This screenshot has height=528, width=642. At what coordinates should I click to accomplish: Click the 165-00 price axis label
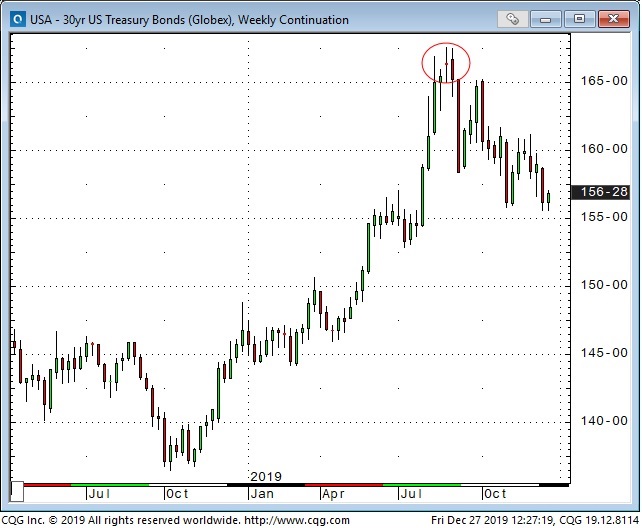[604, 81]
